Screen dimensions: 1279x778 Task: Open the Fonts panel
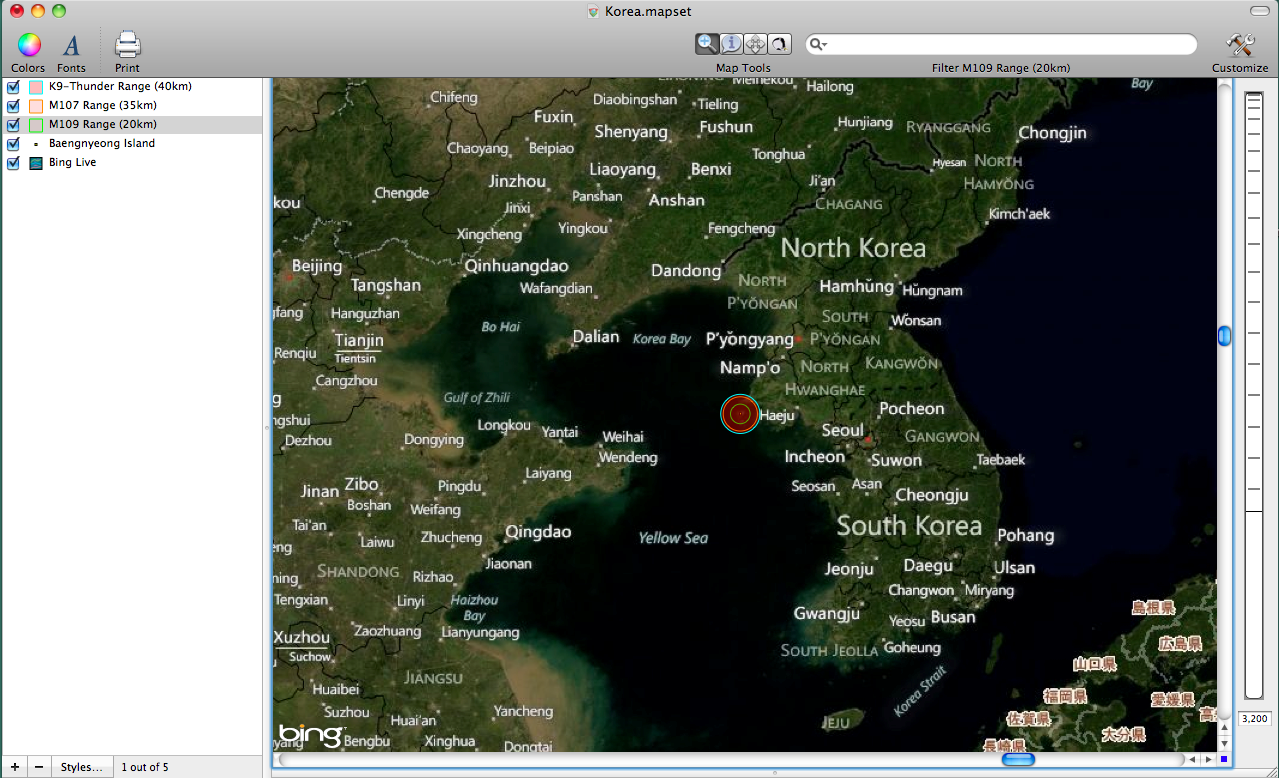click(71, 45)
